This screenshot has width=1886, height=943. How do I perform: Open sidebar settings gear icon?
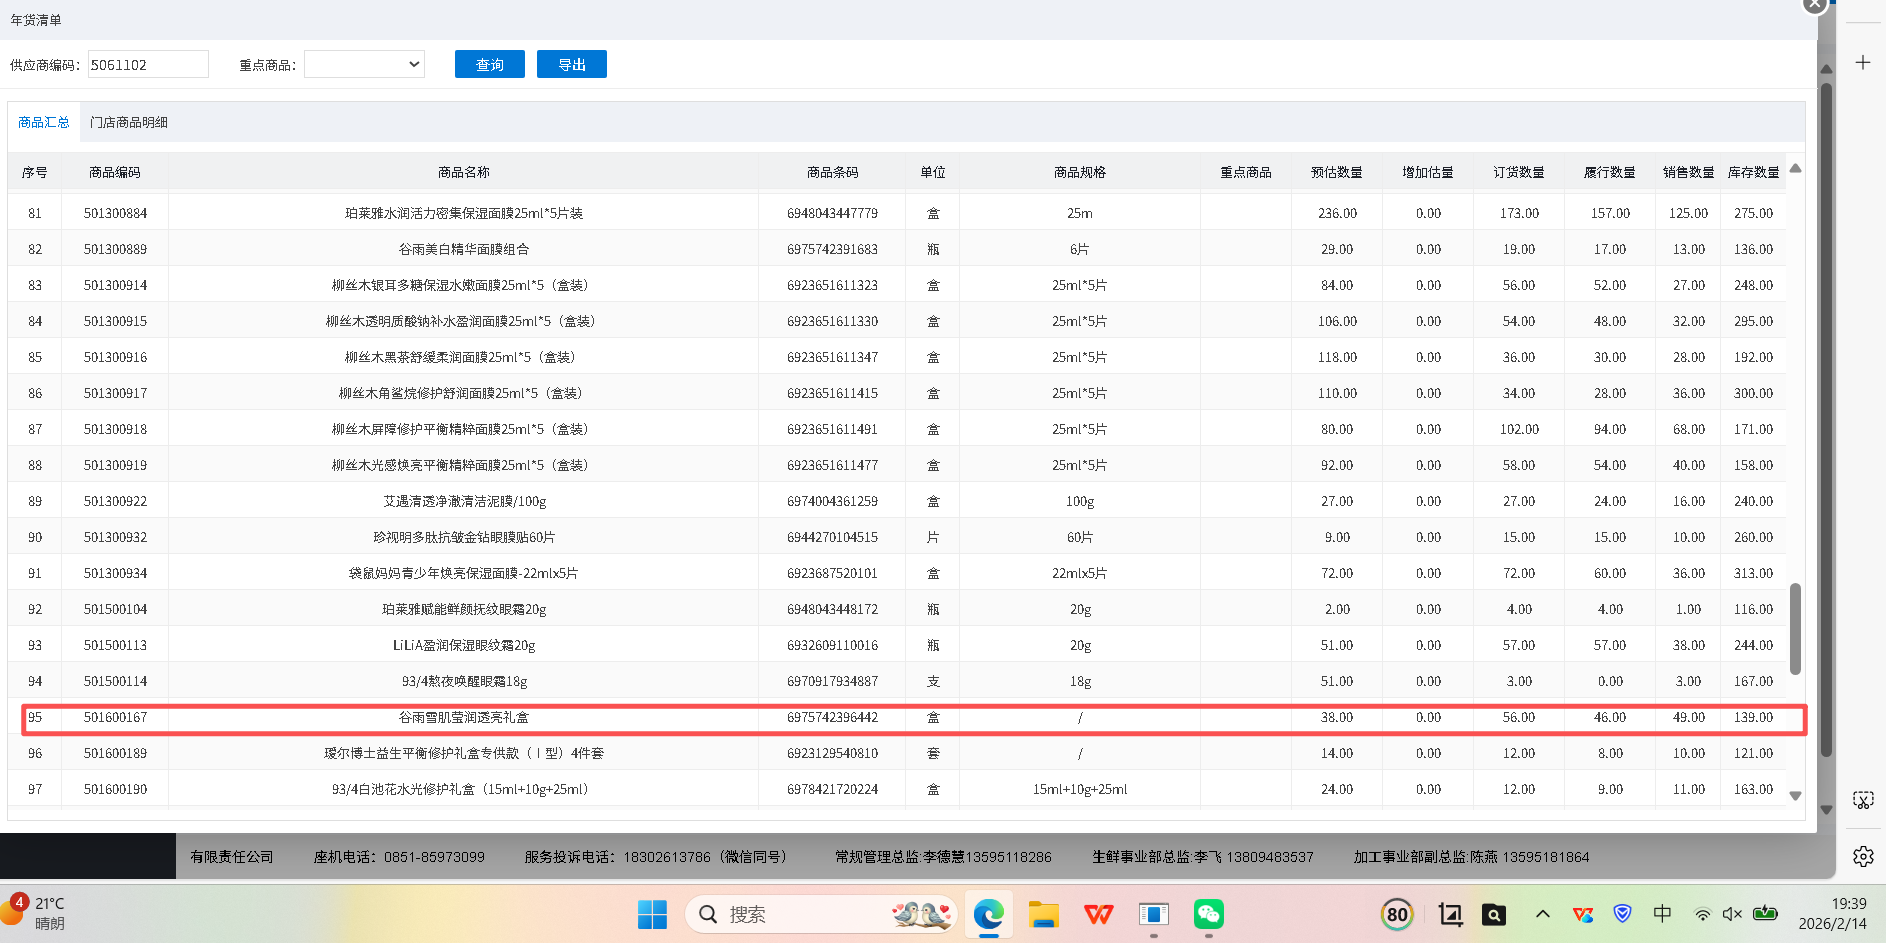(x=1862, y=857)
